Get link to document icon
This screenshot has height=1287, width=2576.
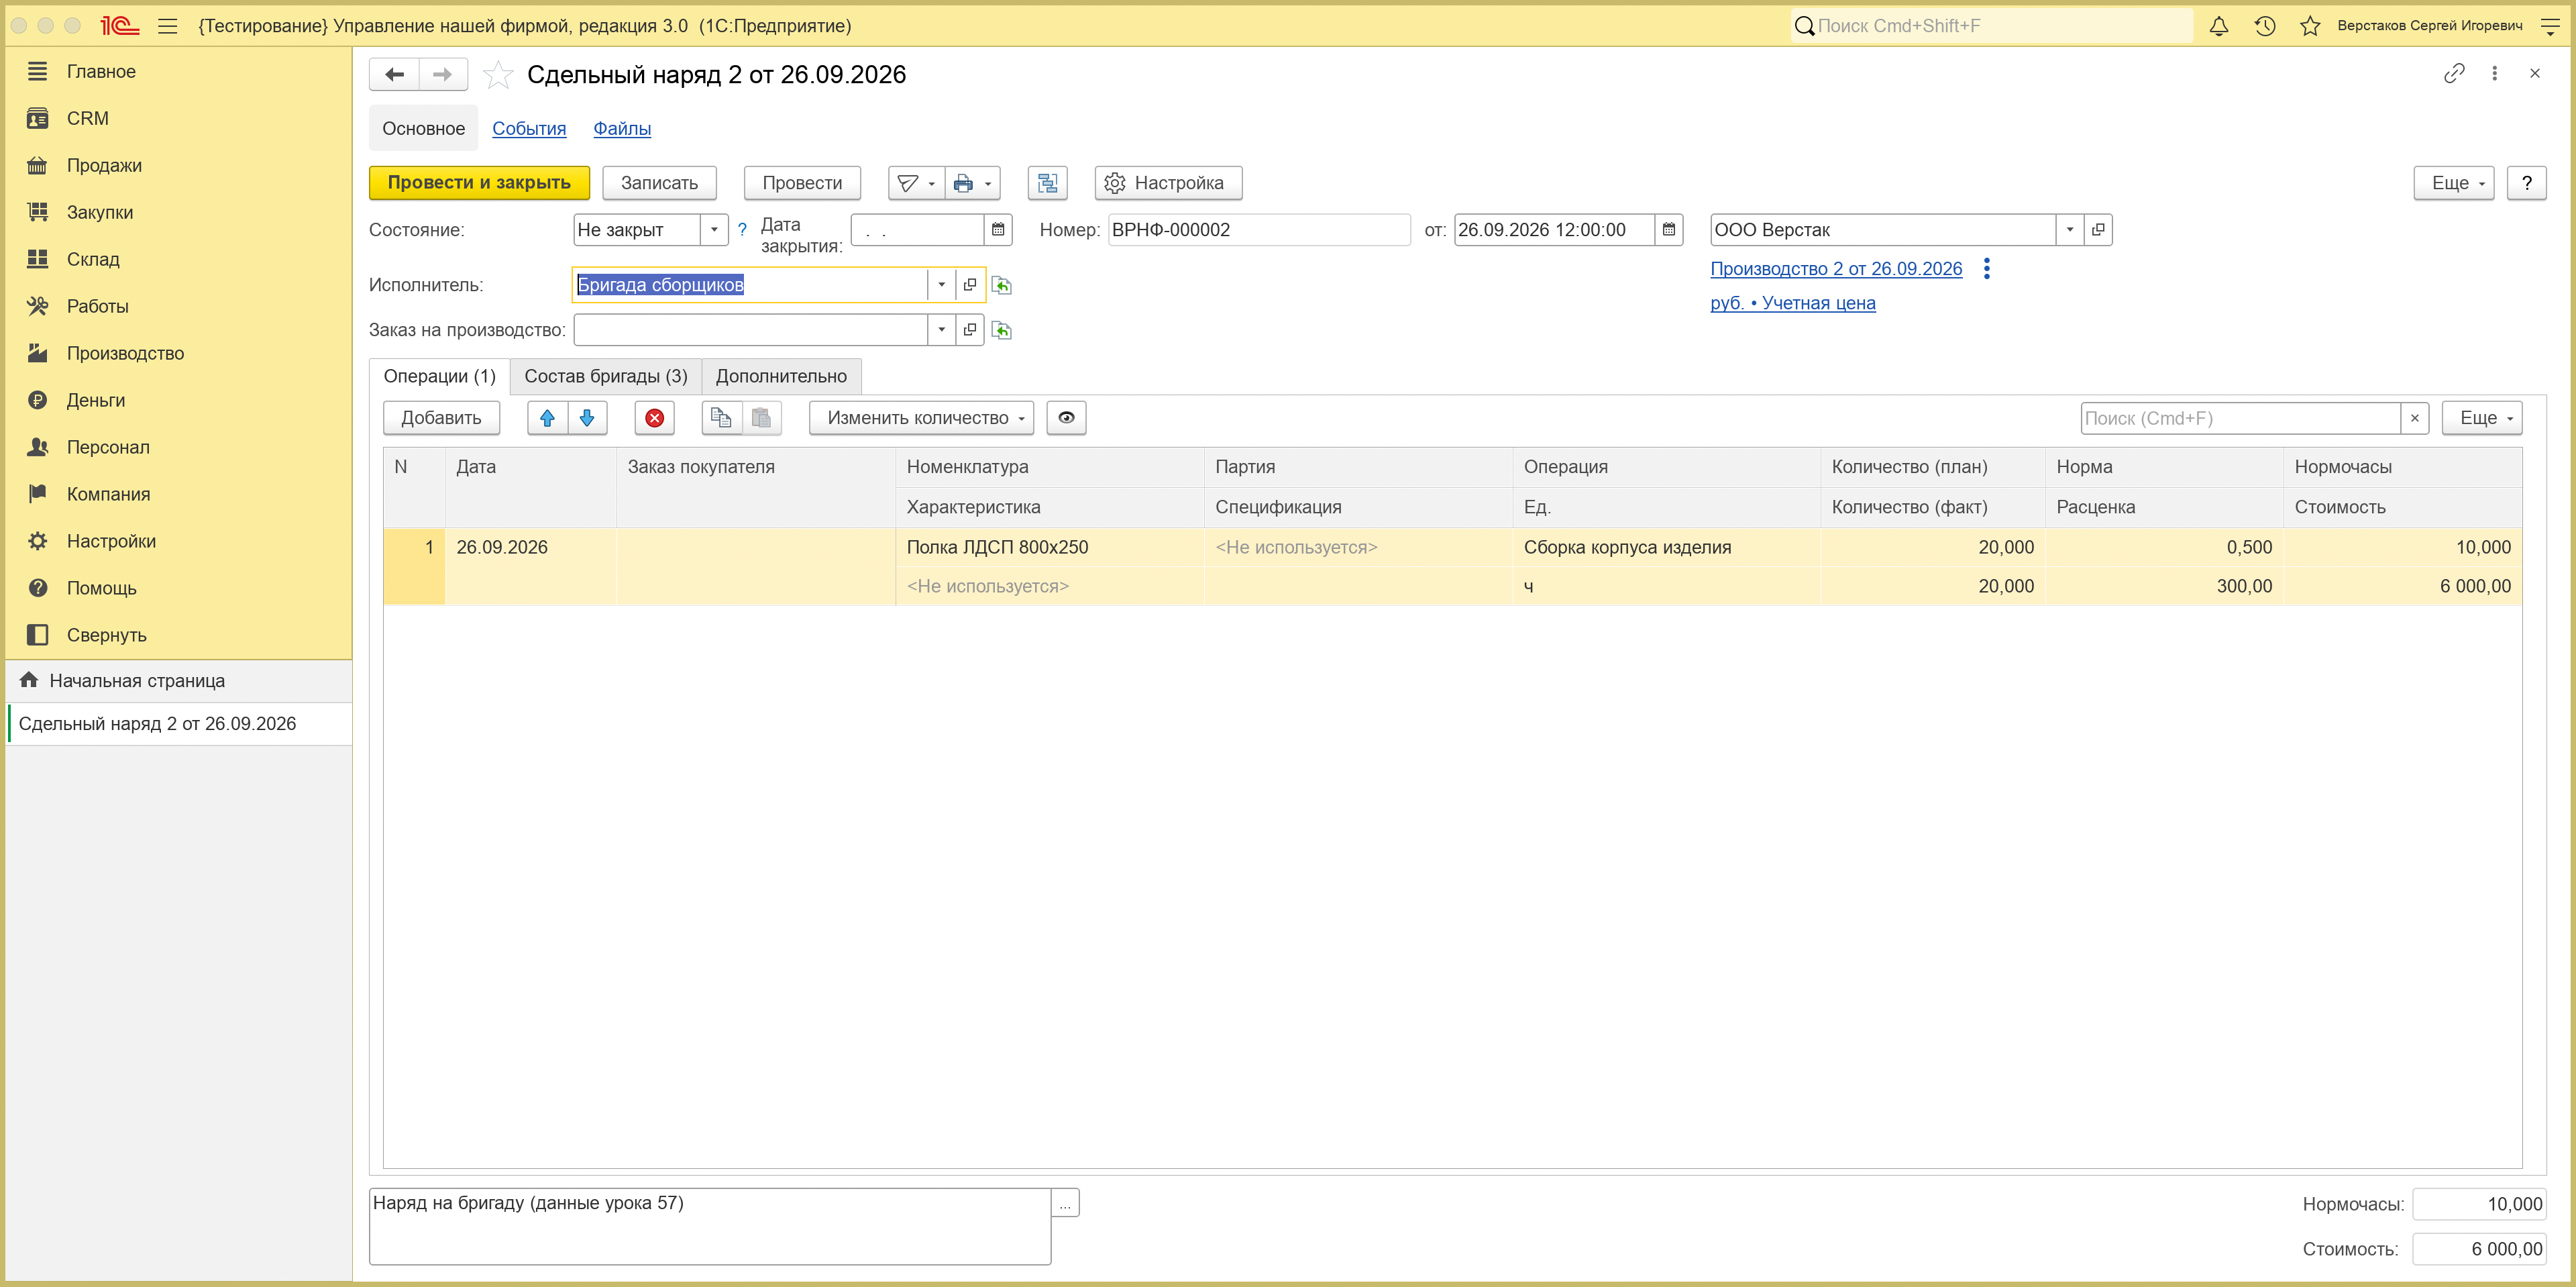pos(2453,74)
